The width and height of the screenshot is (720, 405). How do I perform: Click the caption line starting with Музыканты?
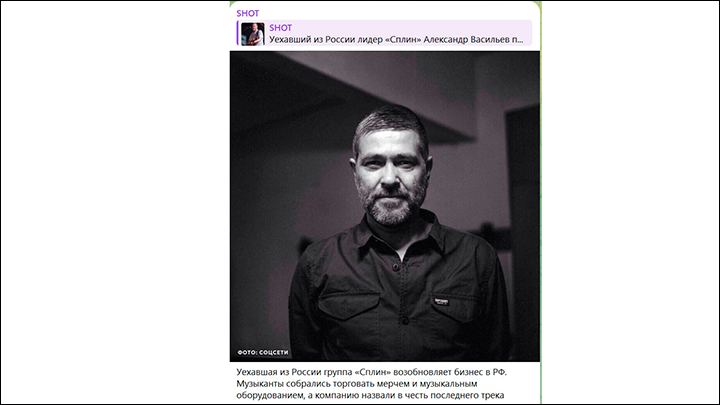coord(357,383)
